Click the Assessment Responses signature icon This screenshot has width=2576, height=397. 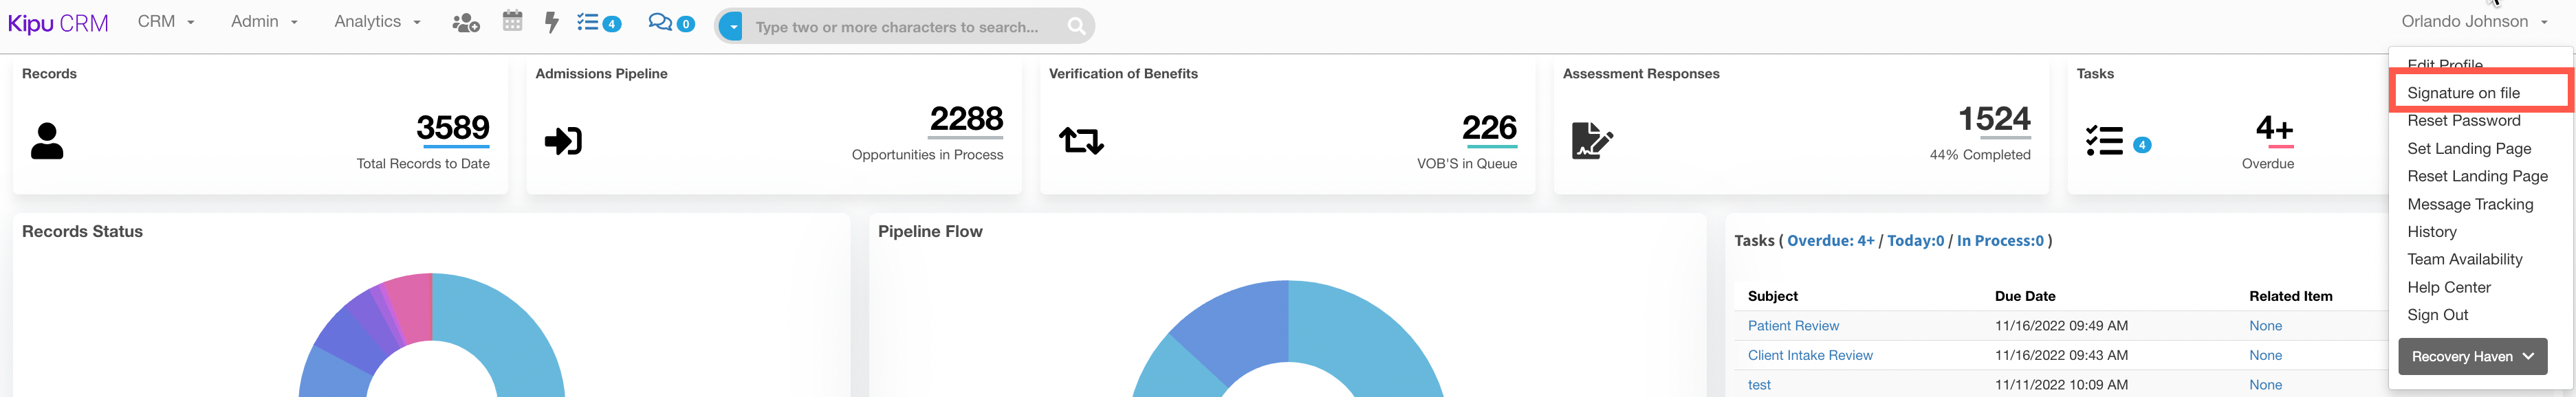(x=1592, y=141)
